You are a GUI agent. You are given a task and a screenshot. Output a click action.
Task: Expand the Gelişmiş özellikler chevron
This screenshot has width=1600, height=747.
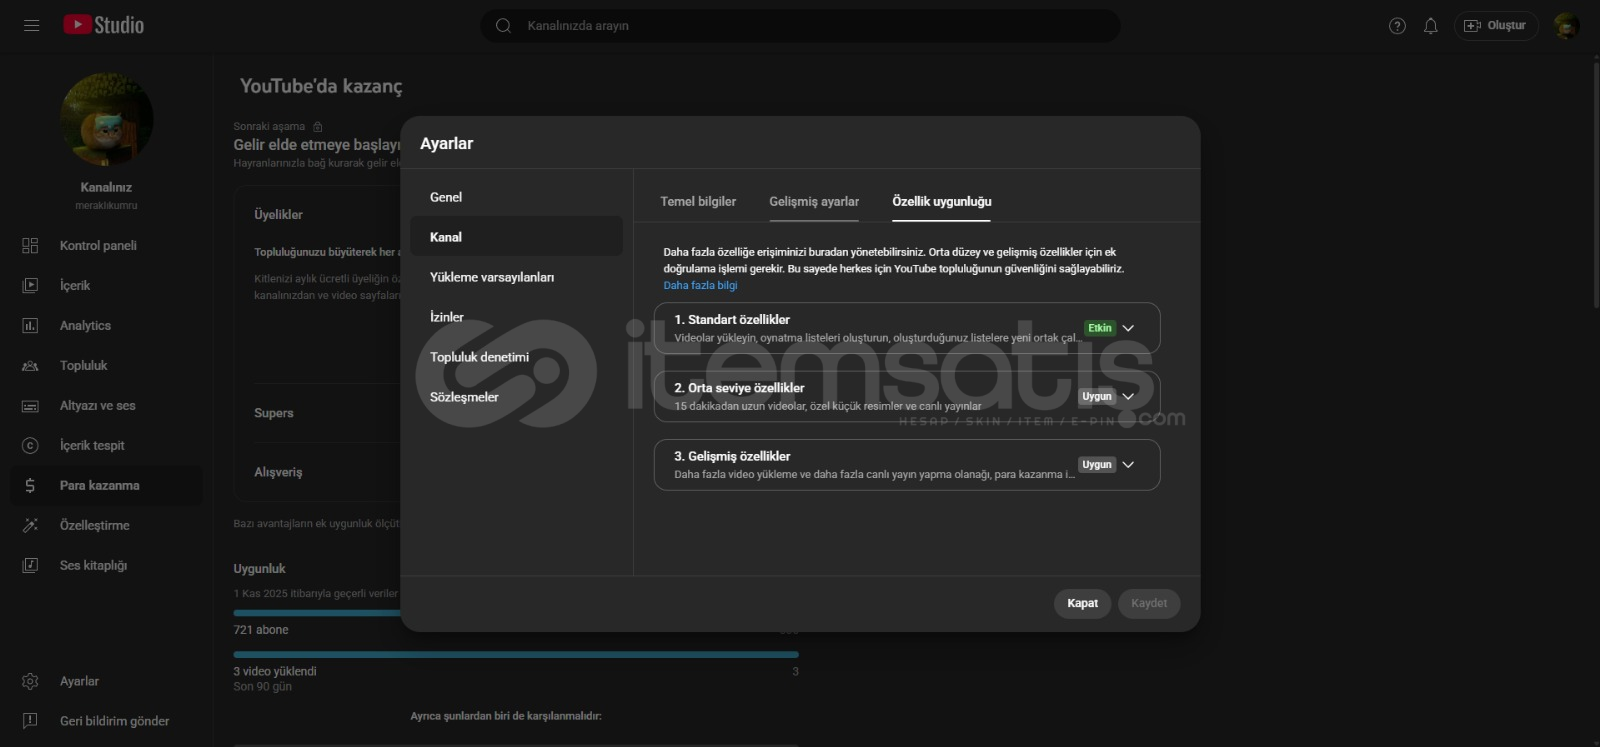(1128, 464)
